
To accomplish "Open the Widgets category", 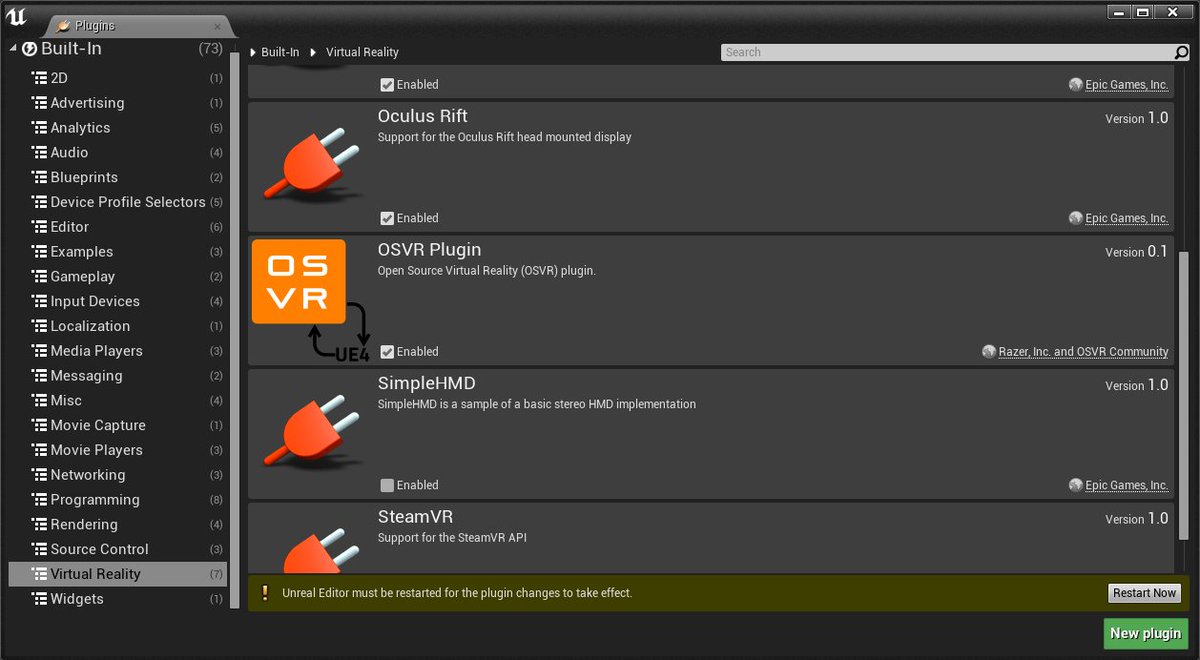I will 118,599.
